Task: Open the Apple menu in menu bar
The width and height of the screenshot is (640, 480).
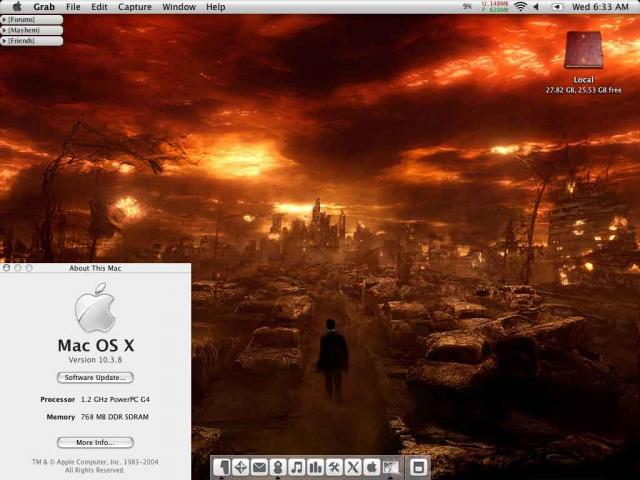Action: 17,7
